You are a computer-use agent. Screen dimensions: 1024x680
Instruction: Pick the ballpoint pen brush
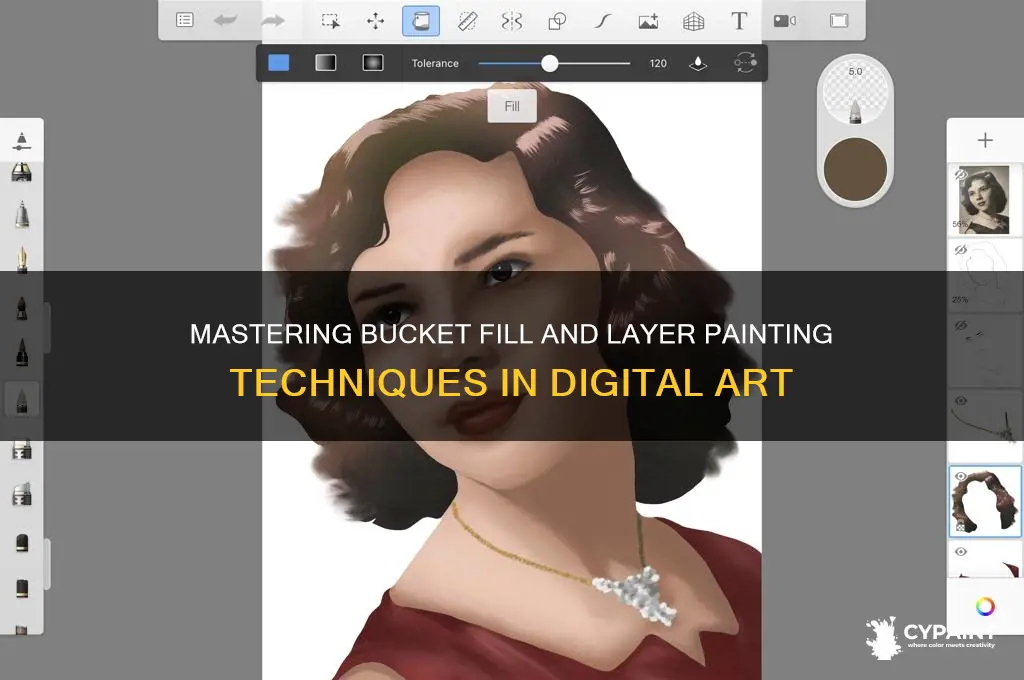coord(22,215)
